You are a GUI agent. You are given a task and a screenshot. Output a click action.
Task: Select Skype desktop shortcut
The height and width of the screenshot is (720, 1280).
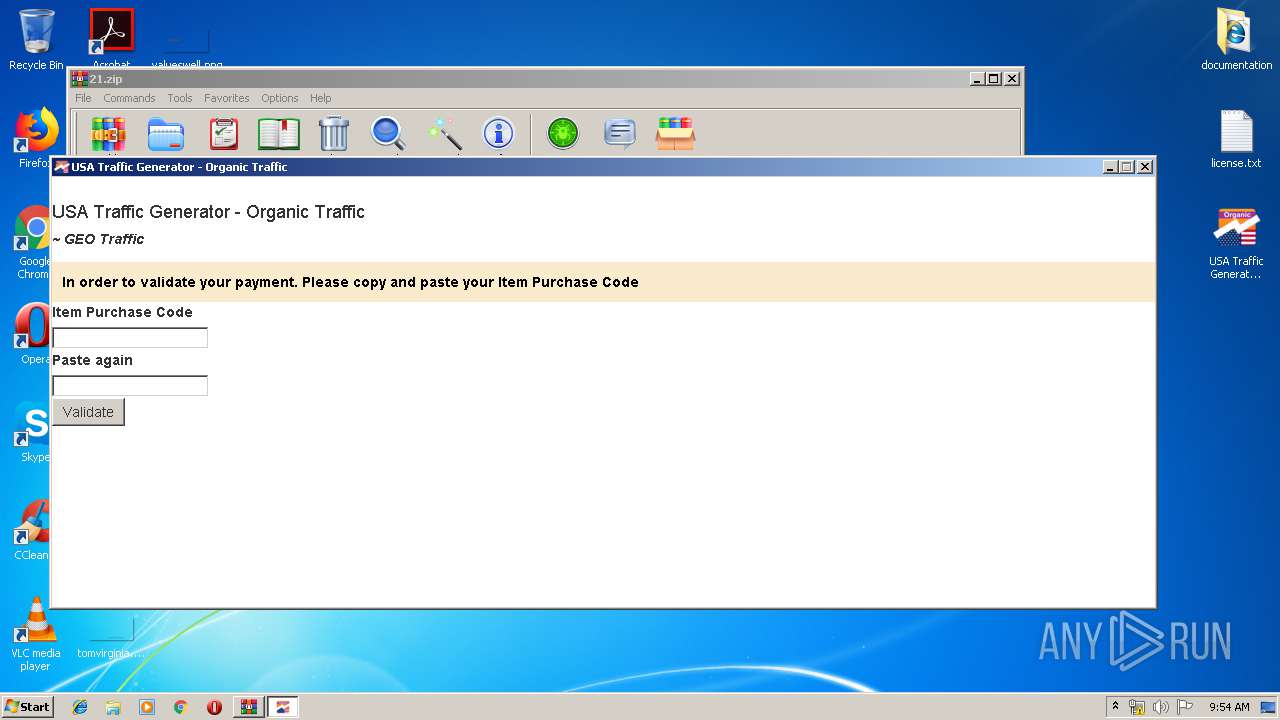click(x=33, y=431)
